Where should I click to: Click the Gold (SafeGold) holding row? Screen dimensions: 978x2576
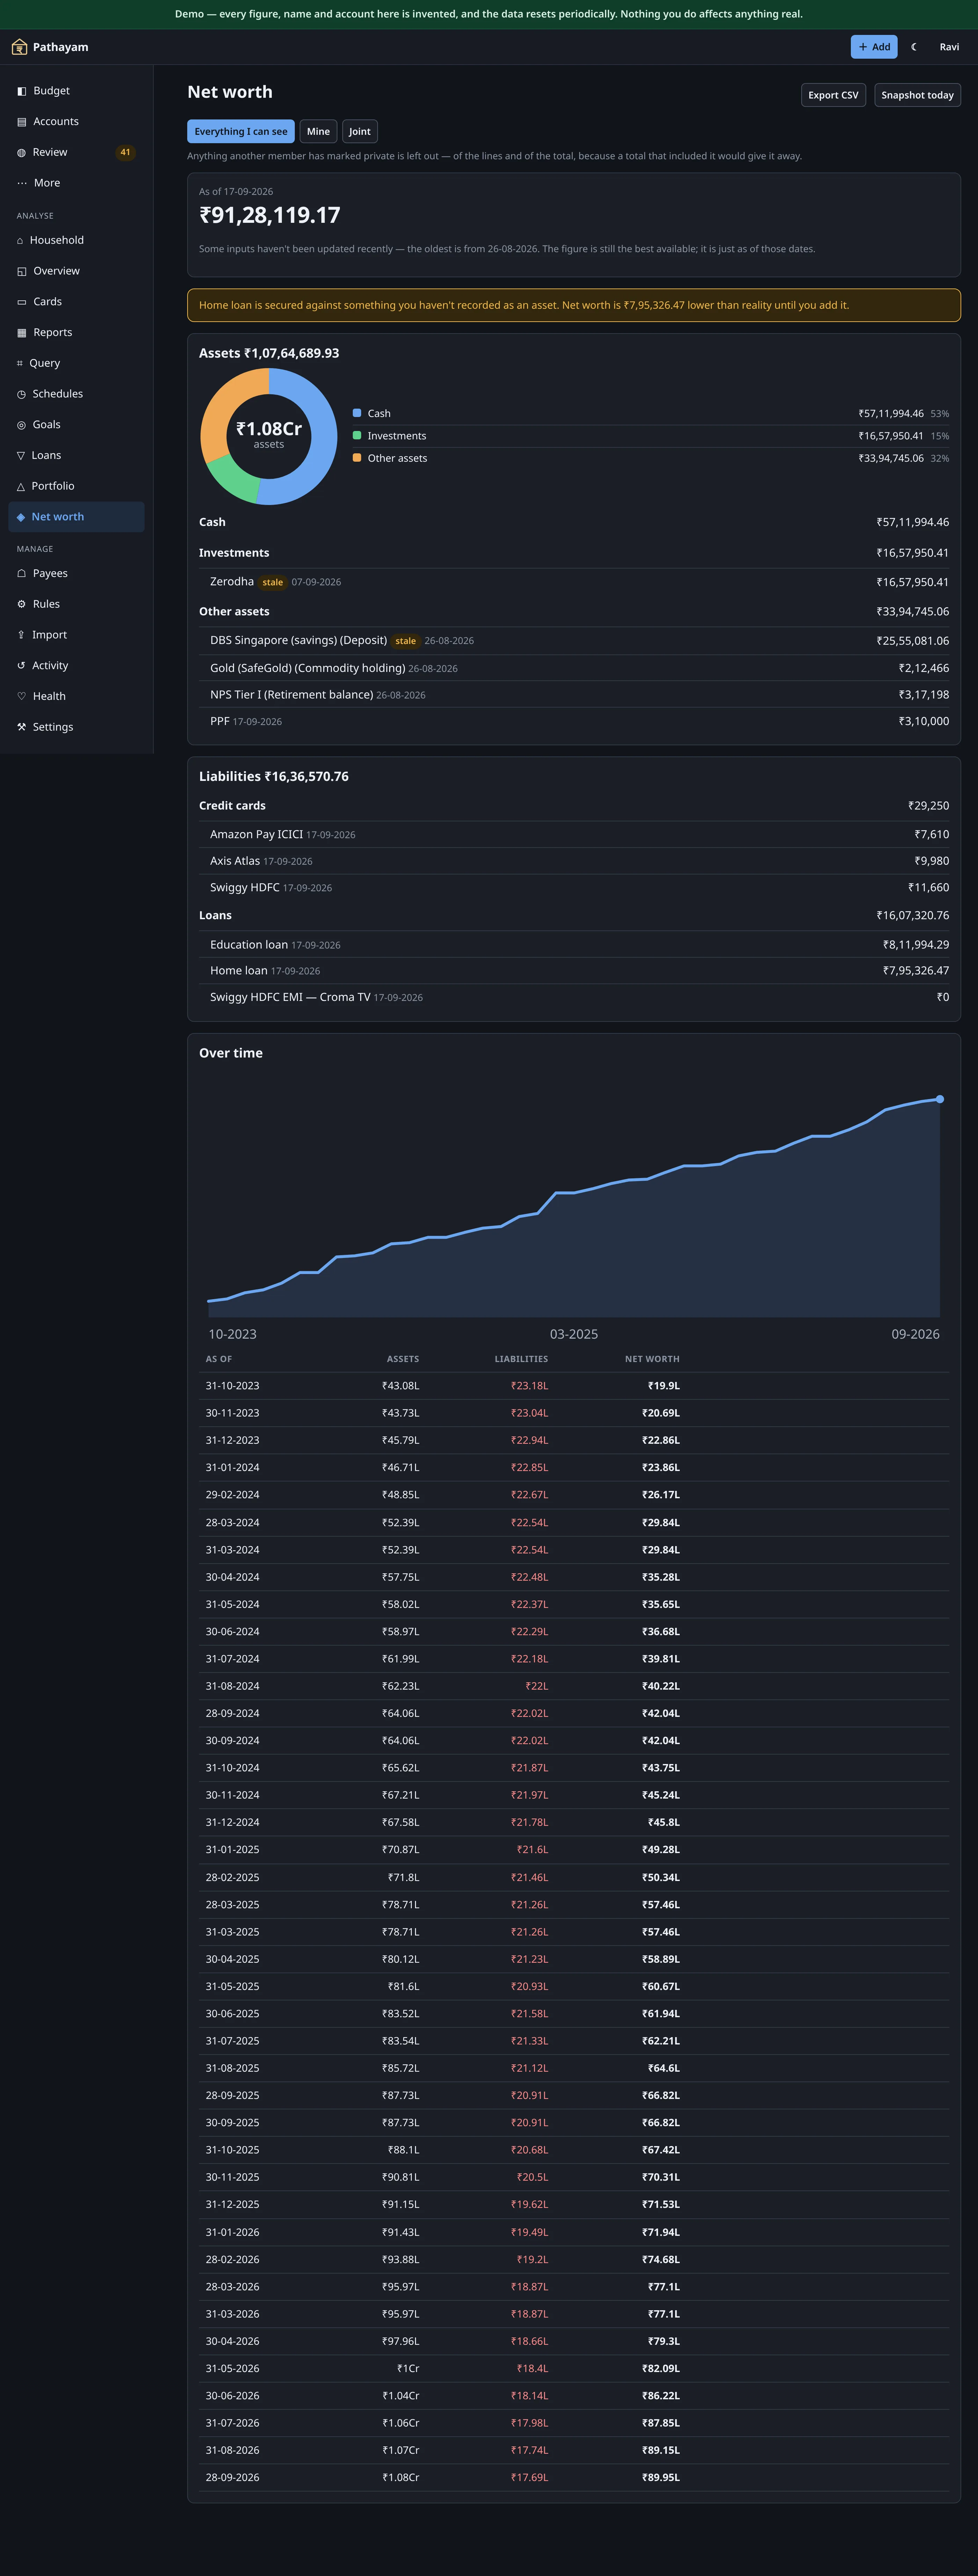tap(574, 668)
